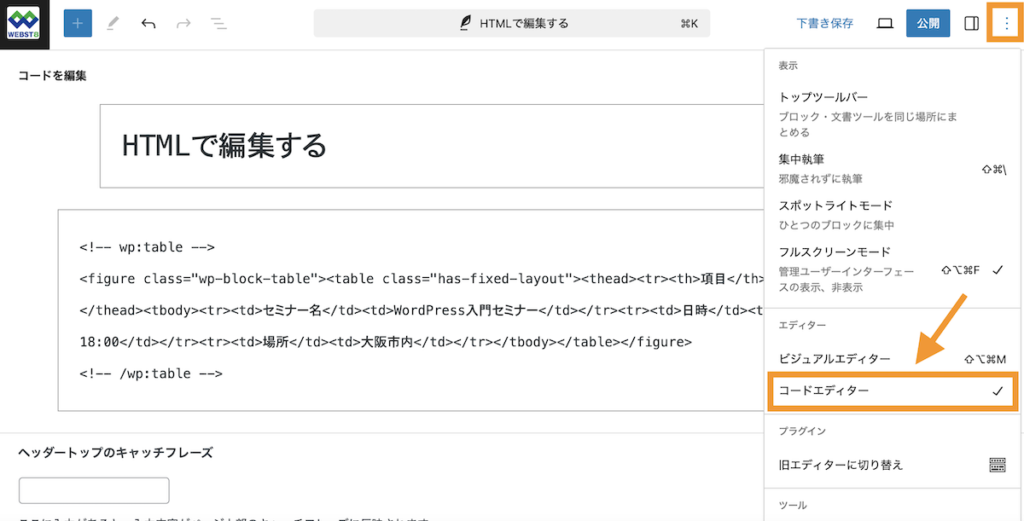Undo the last change with the arrow icon
This screenshot has width=1024, height=521.
pyautogui.click(x=148, y=24)
